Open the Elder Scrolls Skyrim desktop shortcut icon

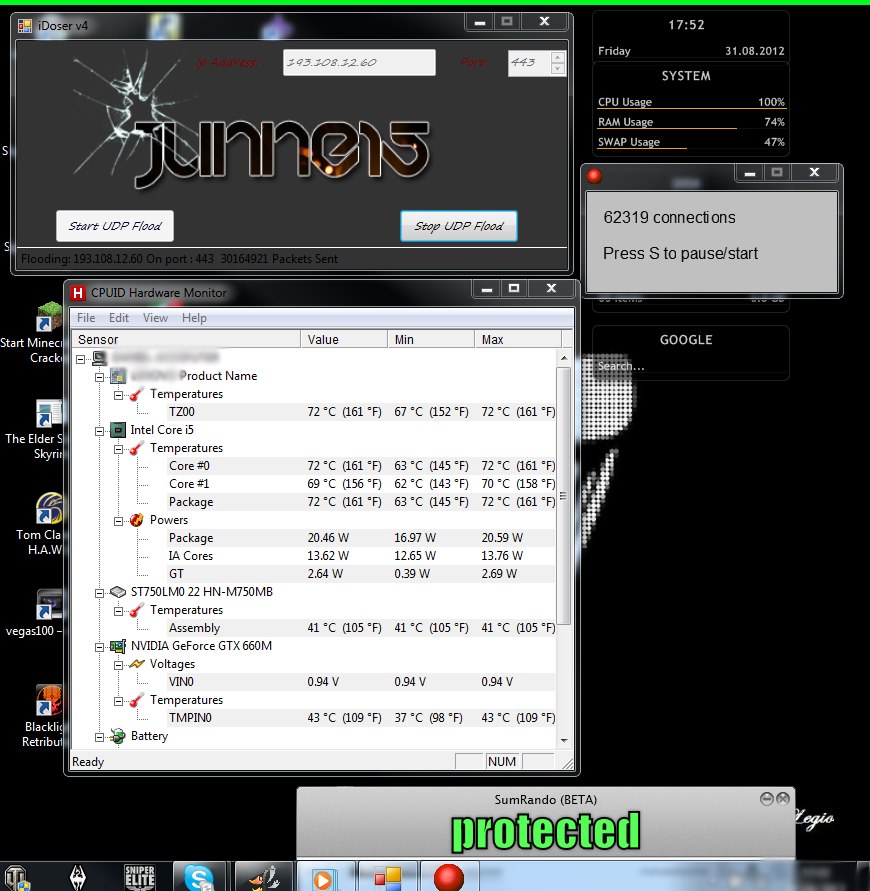(x=49, y=414)
